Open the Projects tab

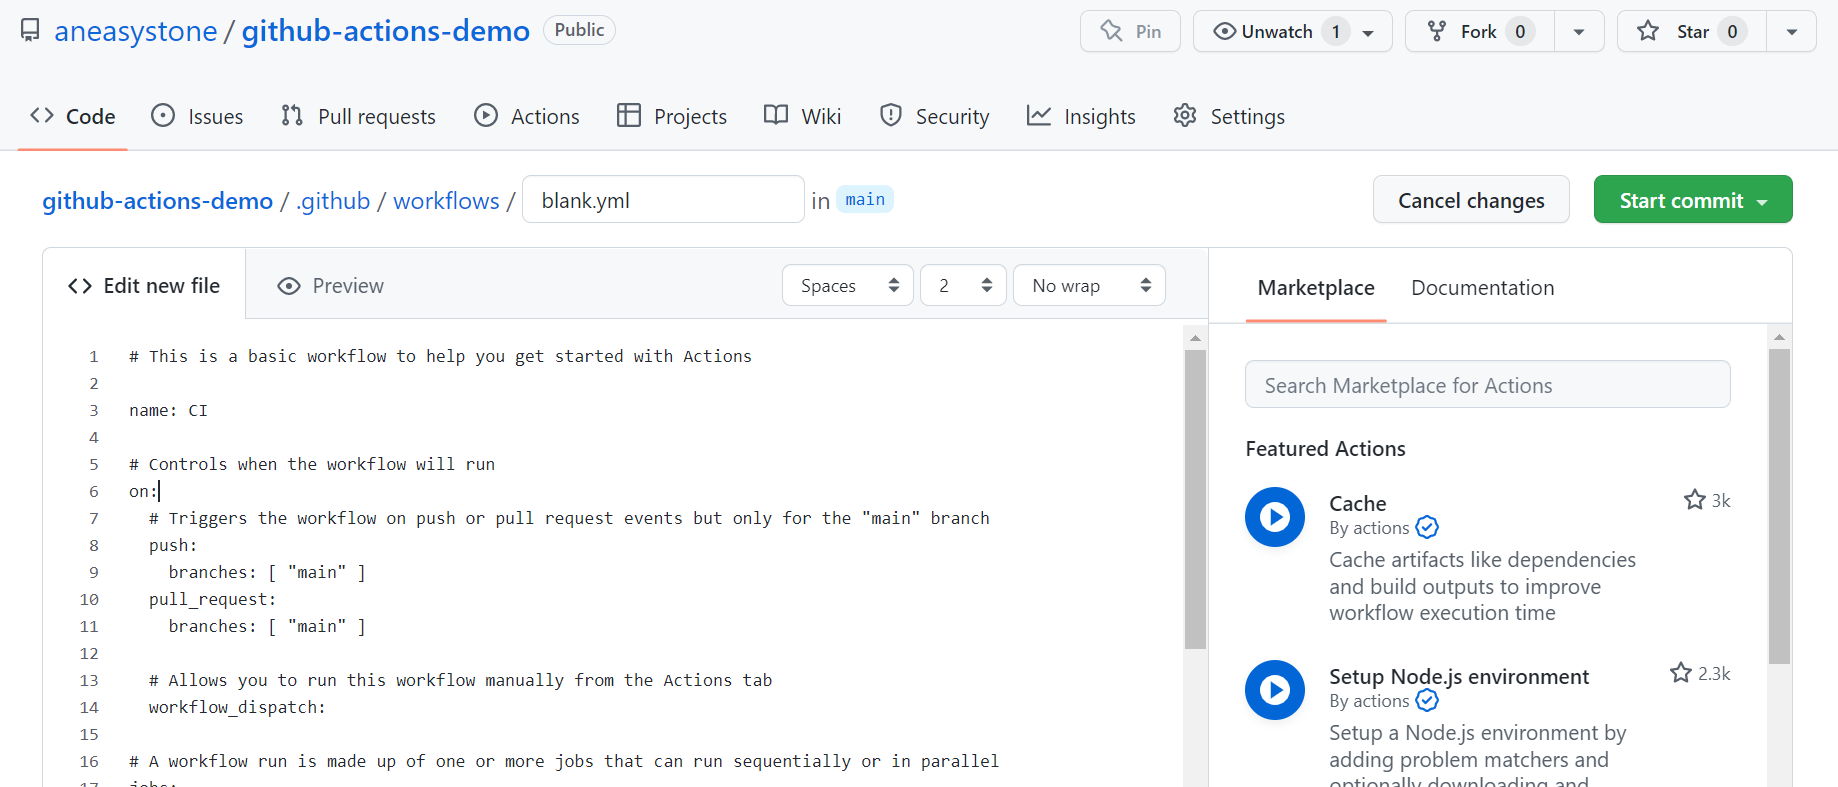point(672,116)
